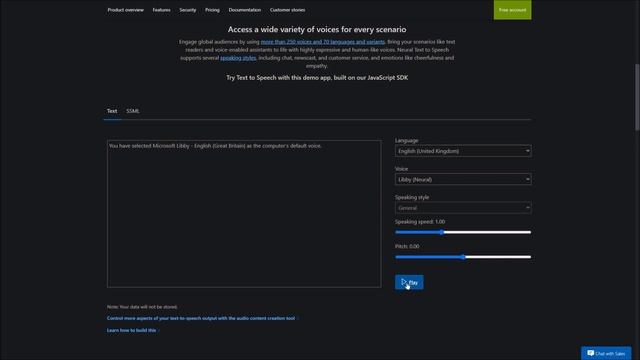Switch to the SSML tab

pos(133,111)
